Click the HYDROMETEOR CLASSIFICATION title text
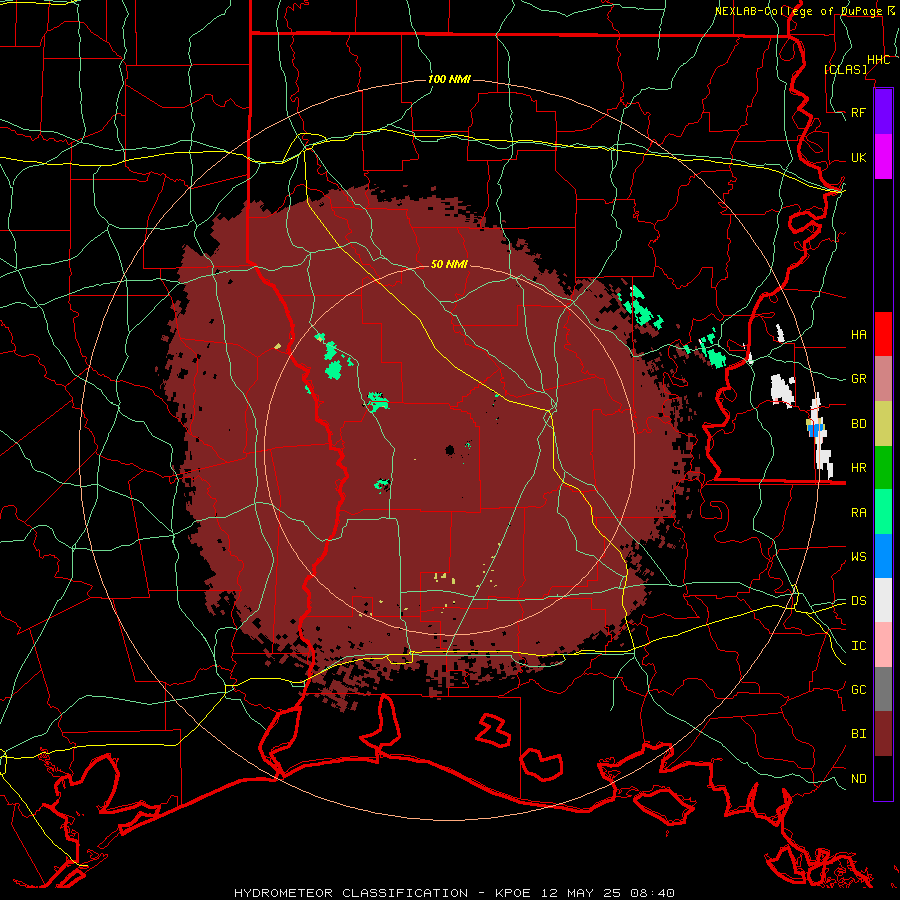This screenshot has width=900, height=900. tap(351, 893)
